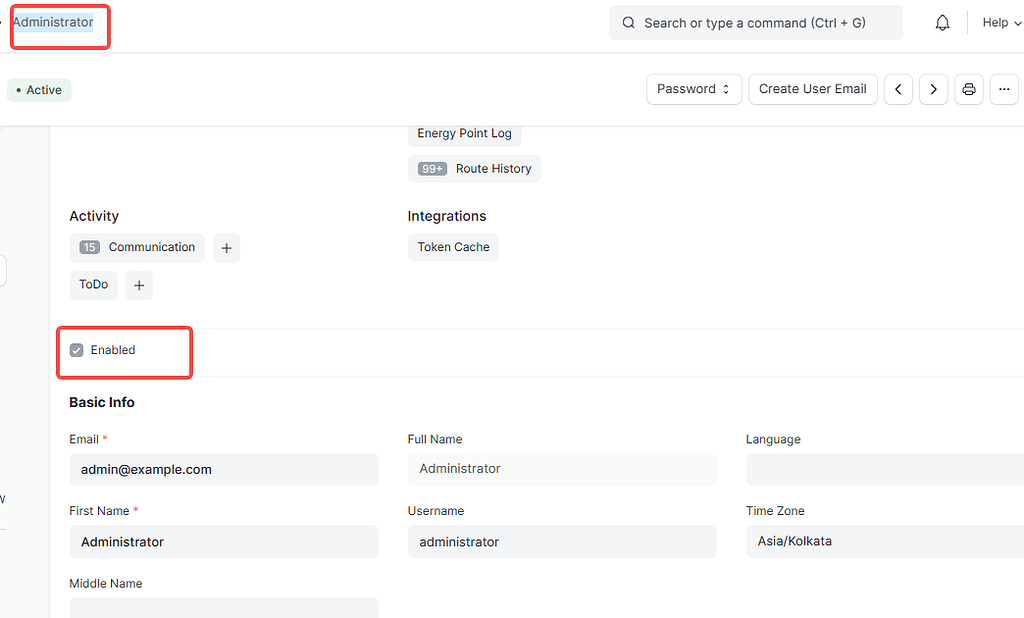This screenshot has height=618, width=1024.
Task: Click the Administrator page title
Action: (53, 22)
